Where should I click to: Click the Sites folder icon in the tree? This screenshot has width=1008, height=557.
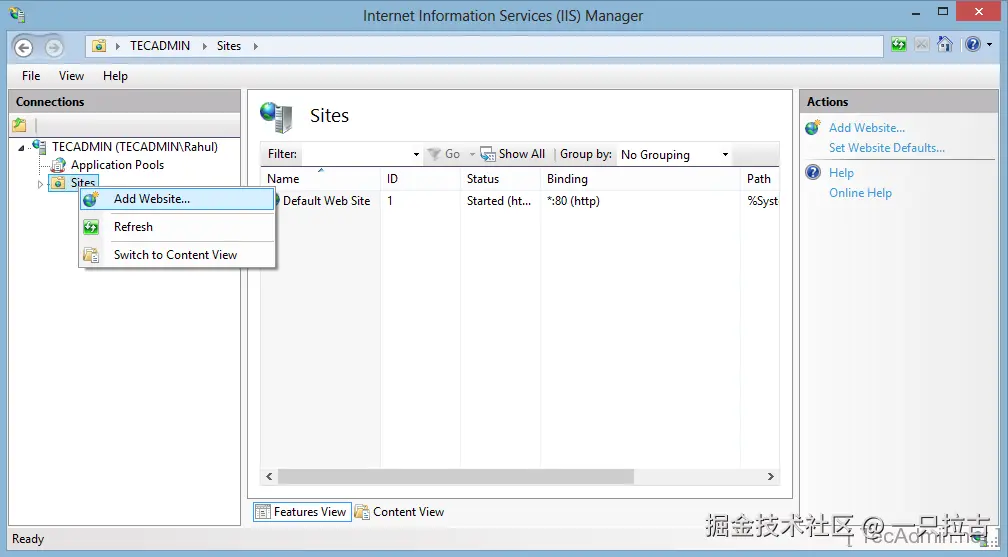(58, 183)
